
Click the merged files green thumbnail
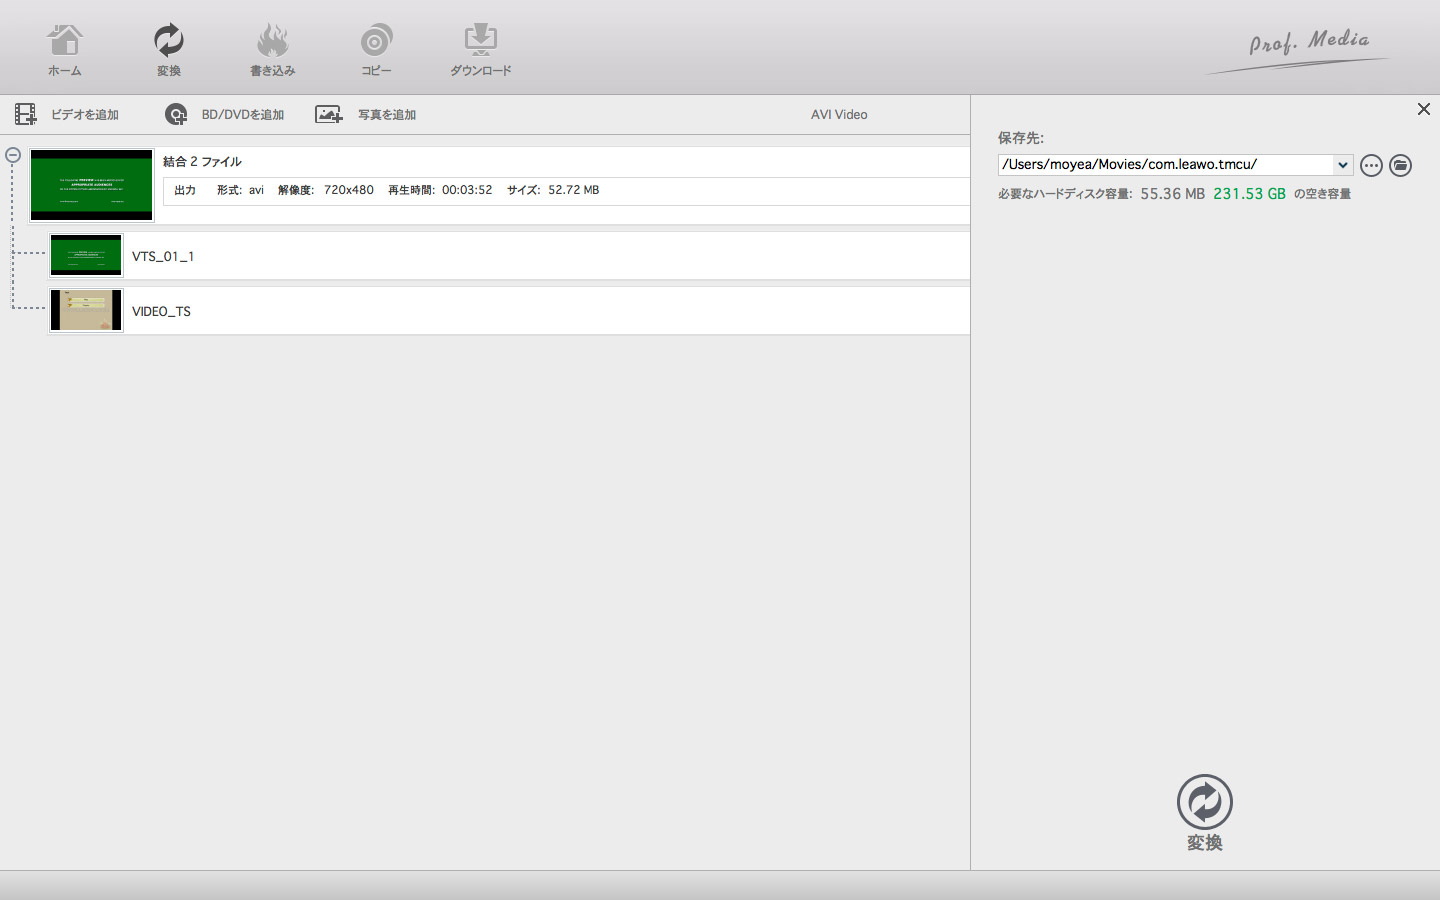92,185
